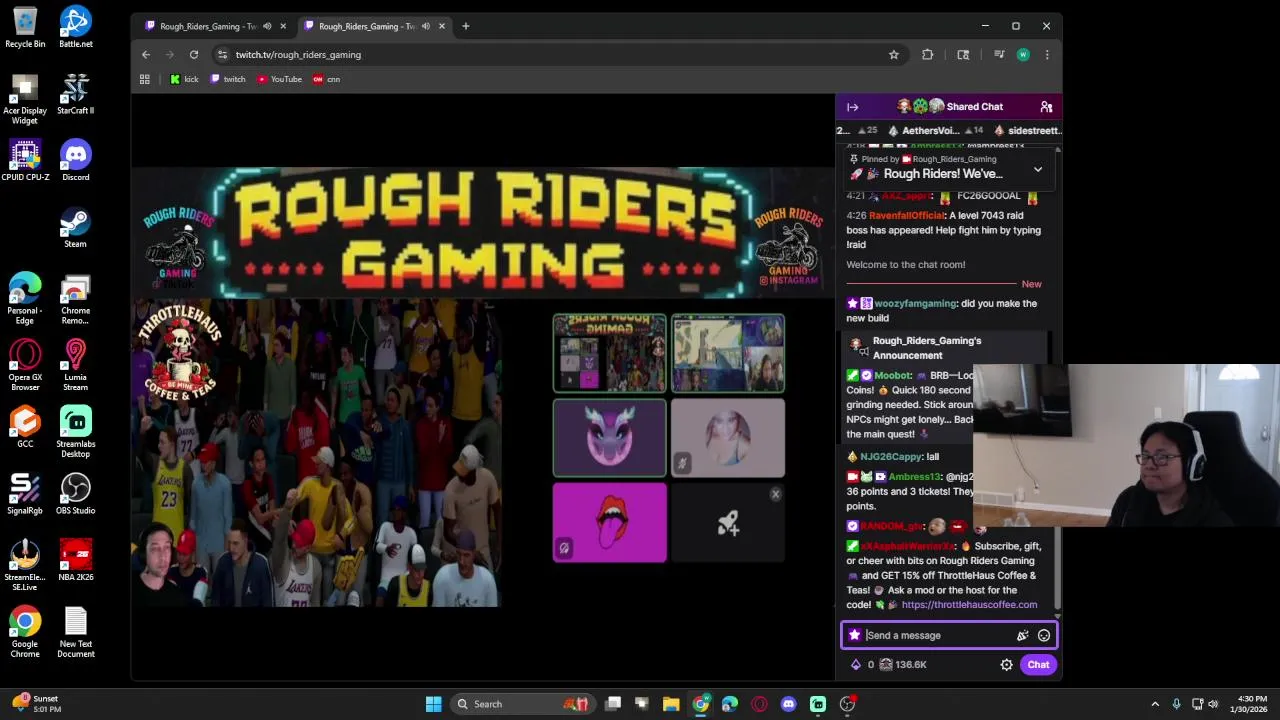Viewport: 1280px width, 720px height.
Task: Open a new browser tab
Action: click(x=465, y=26)
